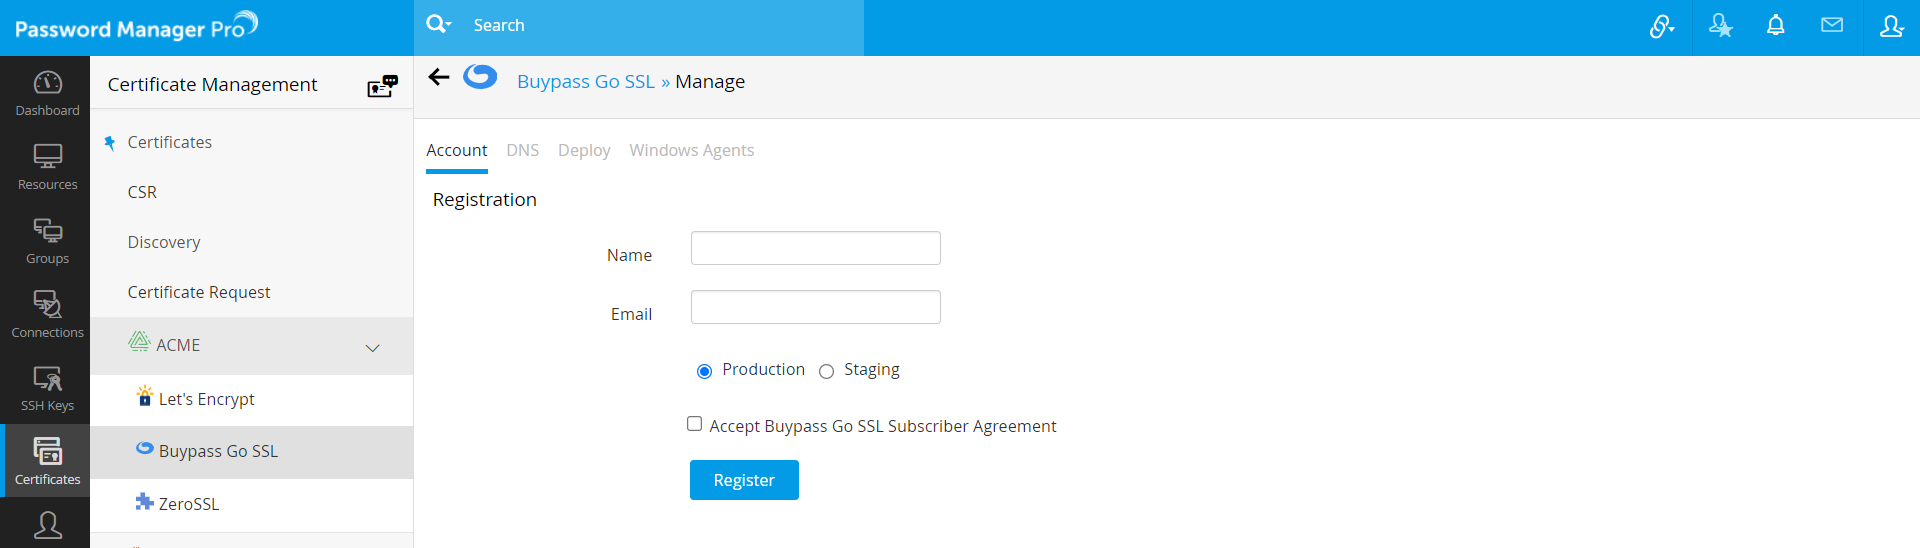Image resolution: width=1920 pixels, height=548 pixels.
Task: Click the Buypass Go SSL breadcrumb link
Action: click(x=586, y=81)
